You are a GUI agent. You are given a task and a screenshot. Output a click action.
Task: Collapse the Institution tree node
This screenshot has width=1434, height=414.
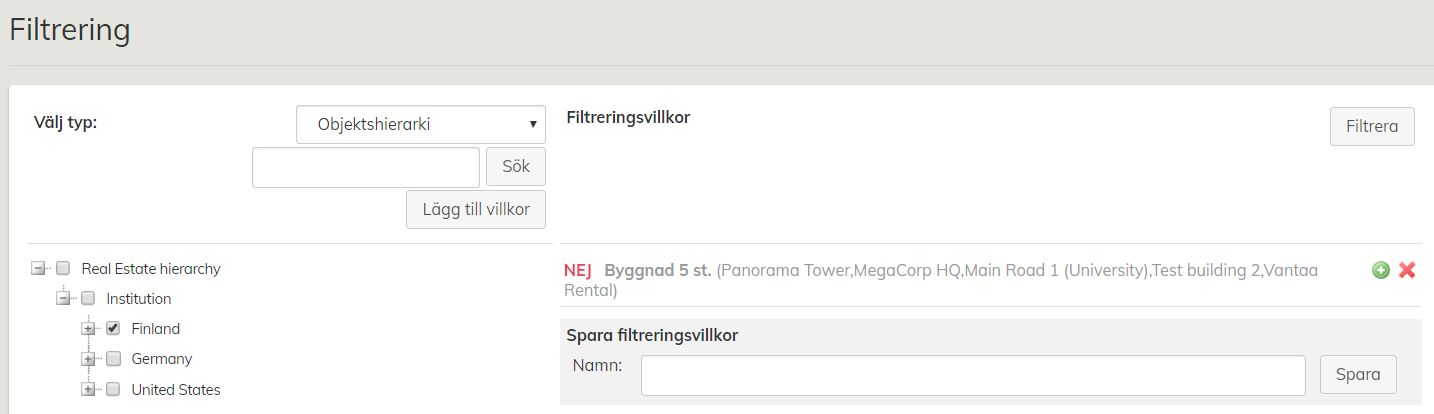tap(63, 298)
